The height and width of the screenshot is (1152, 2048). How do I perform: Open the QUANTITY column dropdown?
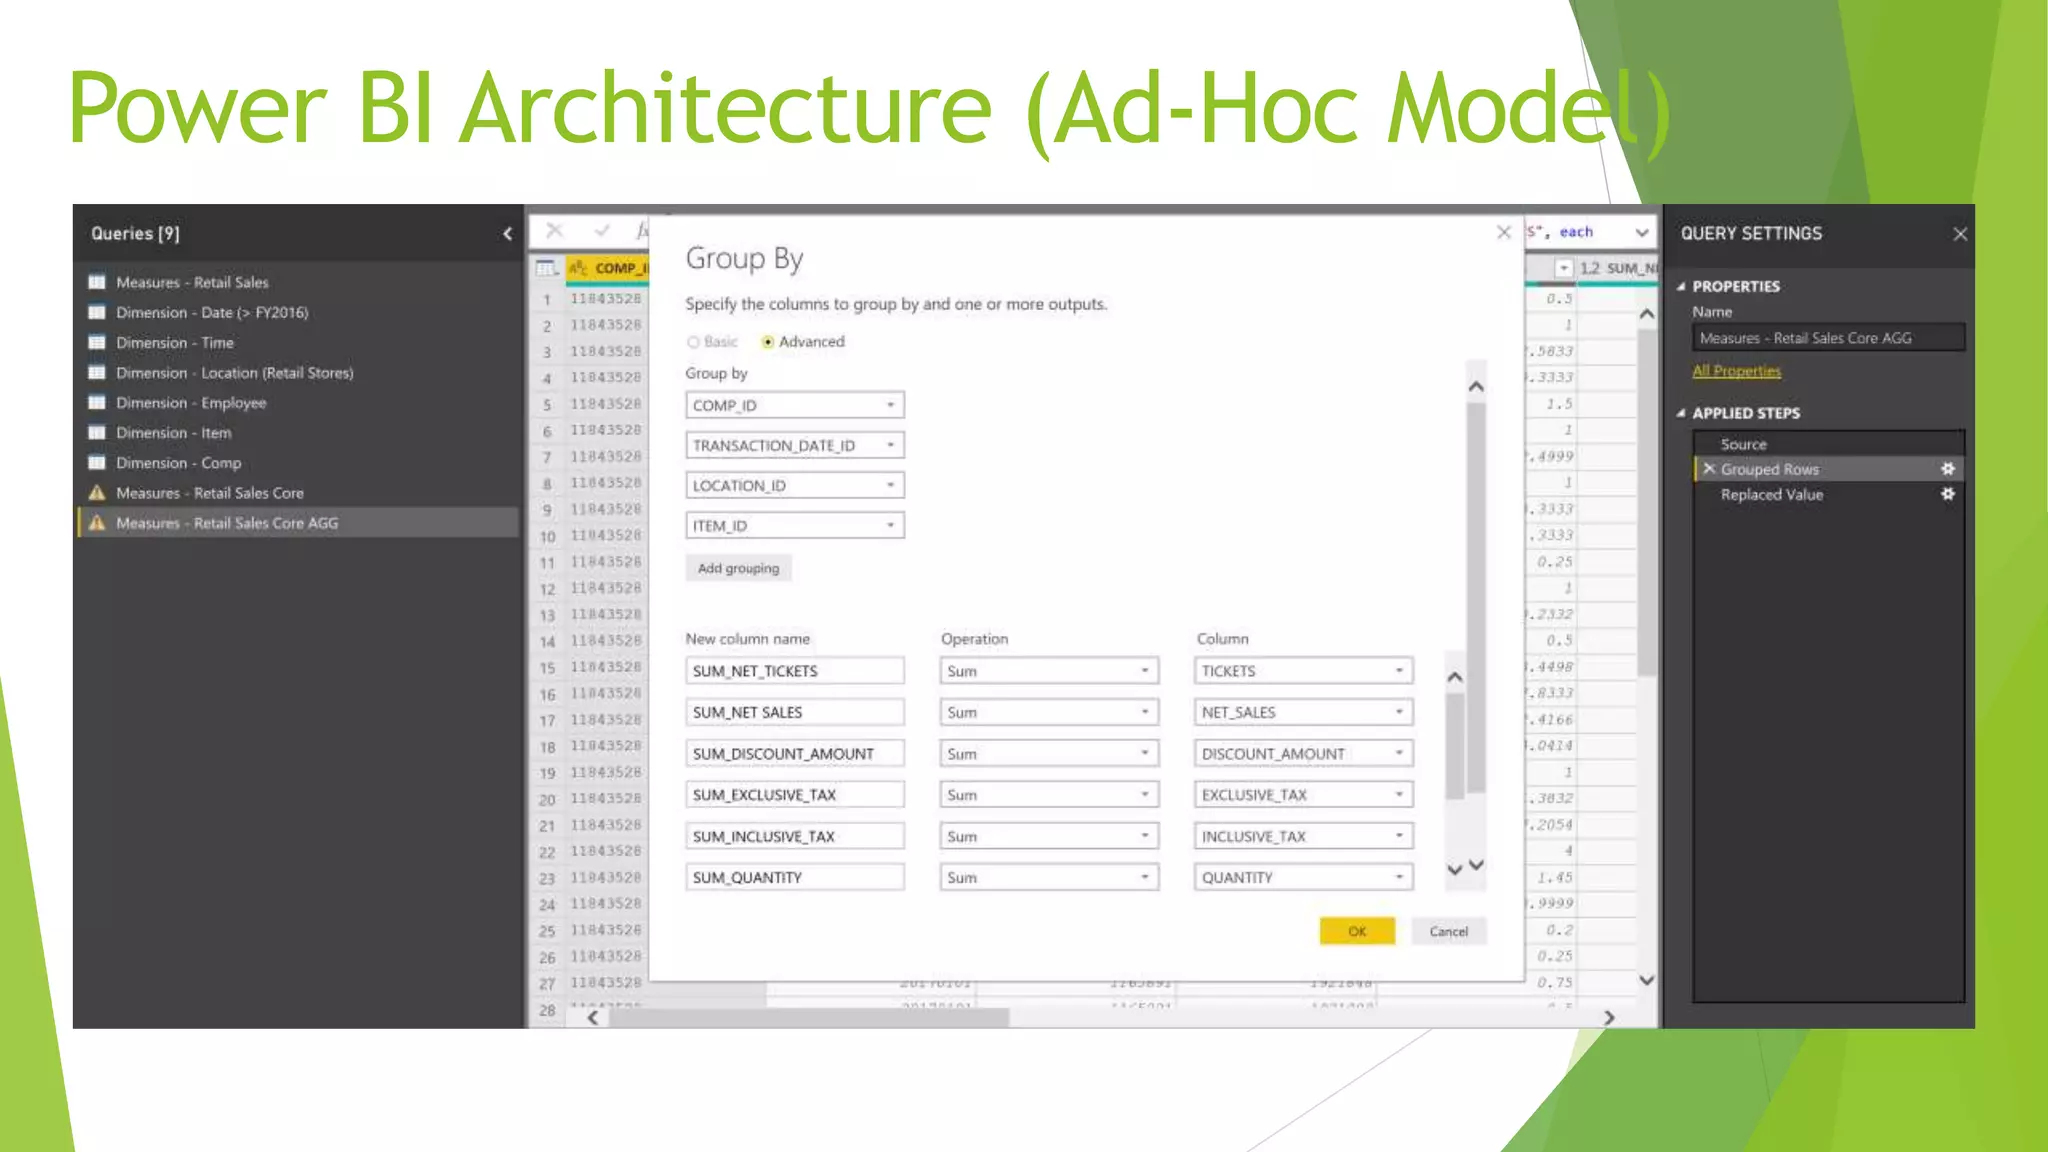[x=1399, y=877]
